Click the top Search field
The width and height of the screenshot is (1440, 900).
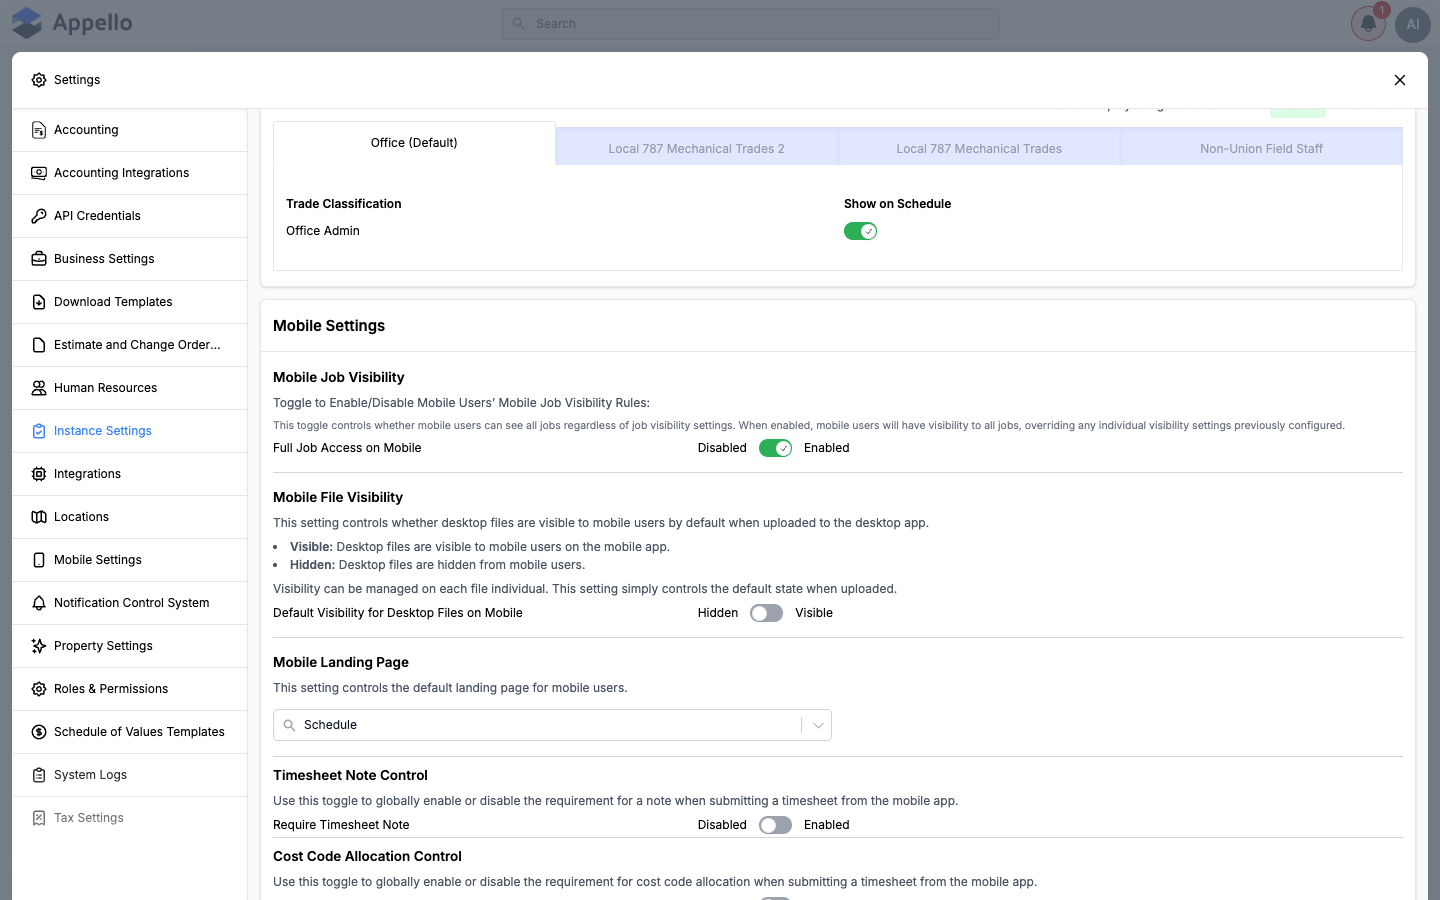tap(750, 24)
